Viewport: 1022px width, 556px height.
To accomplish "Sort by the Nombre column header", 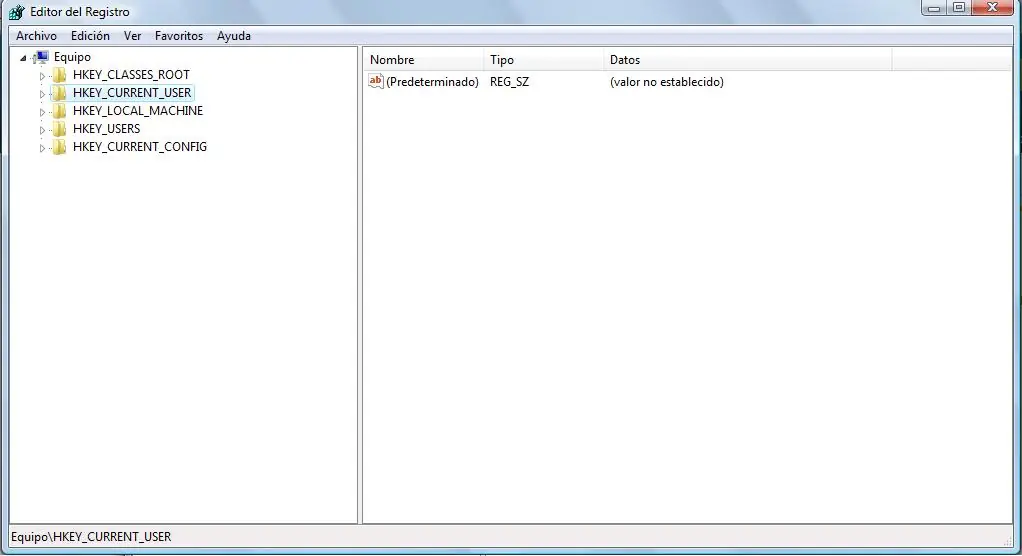I will pos(424,60).
